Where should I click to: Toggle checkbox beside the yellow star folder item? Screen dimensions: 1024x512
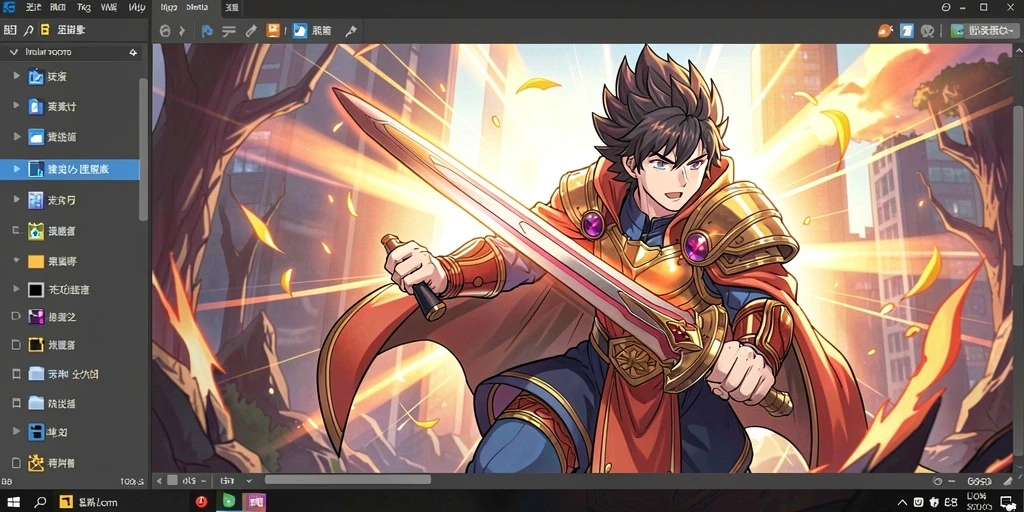coord(16,464)
